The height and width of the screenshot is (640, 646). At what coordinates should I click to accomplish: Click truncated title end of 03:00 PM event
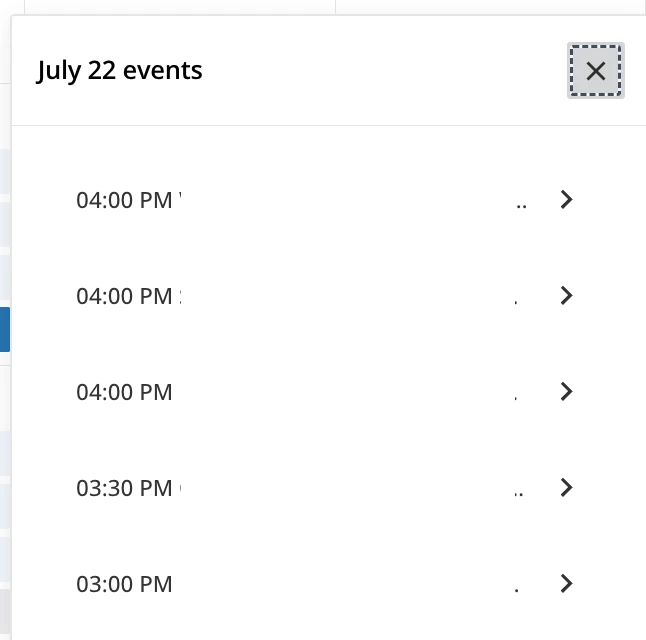[x=516, y=588]
